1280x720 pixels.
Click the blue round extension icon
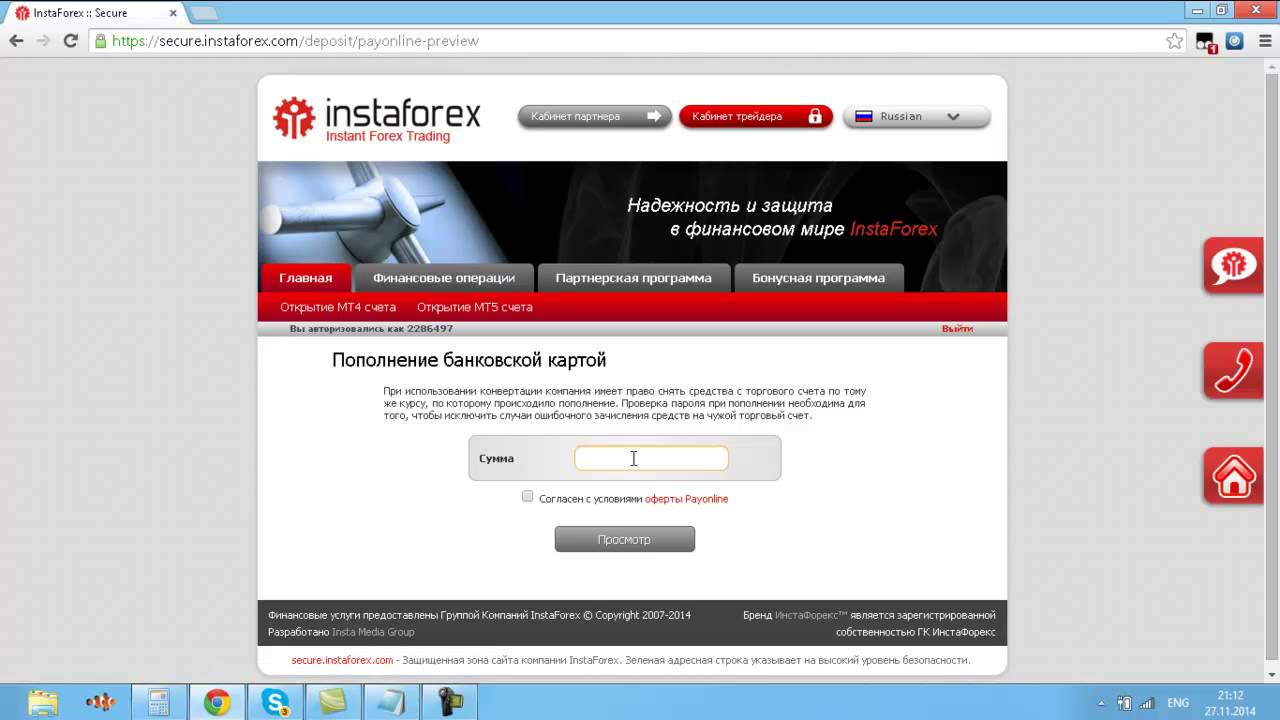click(x=1235, y=41)
